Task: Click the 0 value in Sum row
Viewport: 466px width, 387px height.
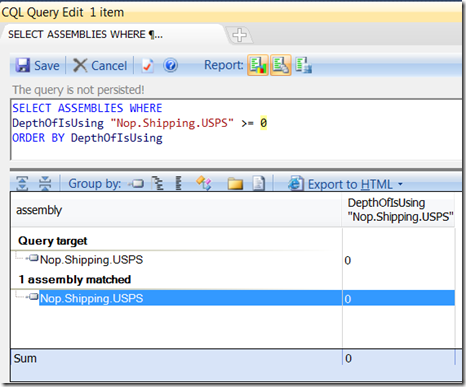Action: coord(348,358)
